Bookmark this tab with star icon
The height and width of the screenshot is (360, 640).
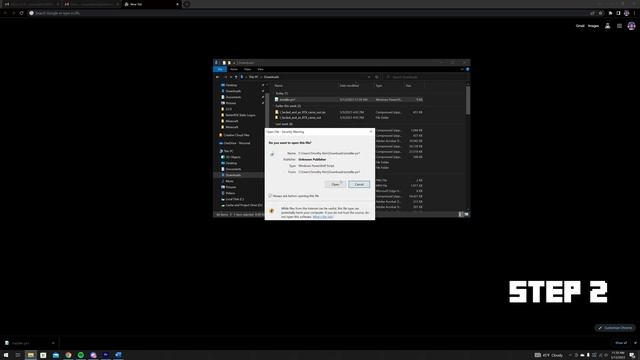600,13
